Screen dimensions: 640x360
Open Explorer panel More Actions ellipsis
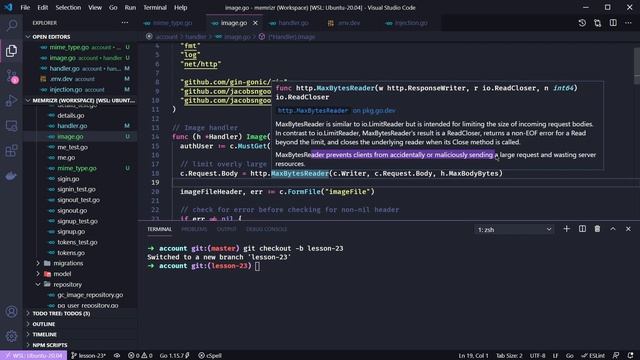125,23
